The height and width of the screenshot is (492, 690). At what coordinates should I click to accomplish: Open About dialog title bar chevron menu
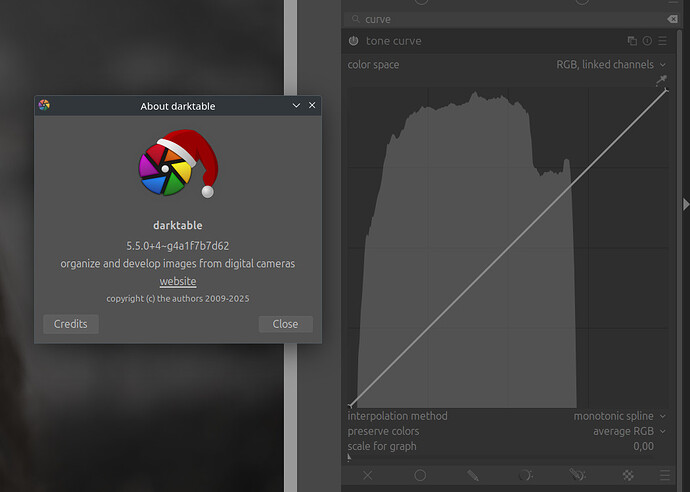(296, 106)
